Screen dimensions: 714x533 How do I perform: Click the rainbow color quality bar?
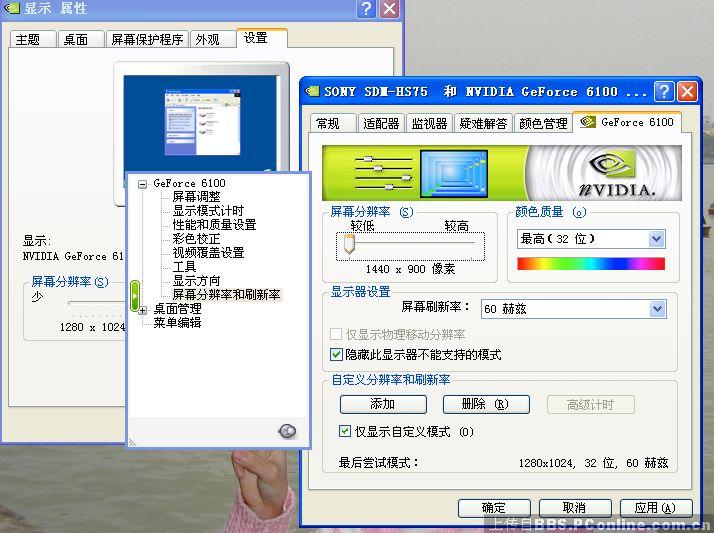[x=591, y=264]
